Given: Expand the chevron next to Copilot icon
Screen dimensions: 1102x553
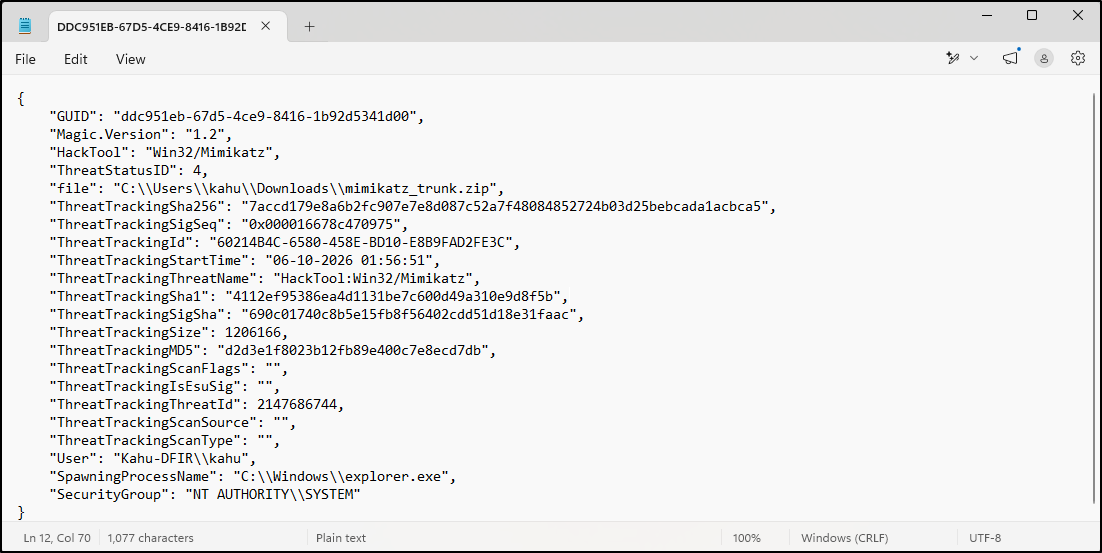Looking at the screenshot, I should tap(974, 58).
